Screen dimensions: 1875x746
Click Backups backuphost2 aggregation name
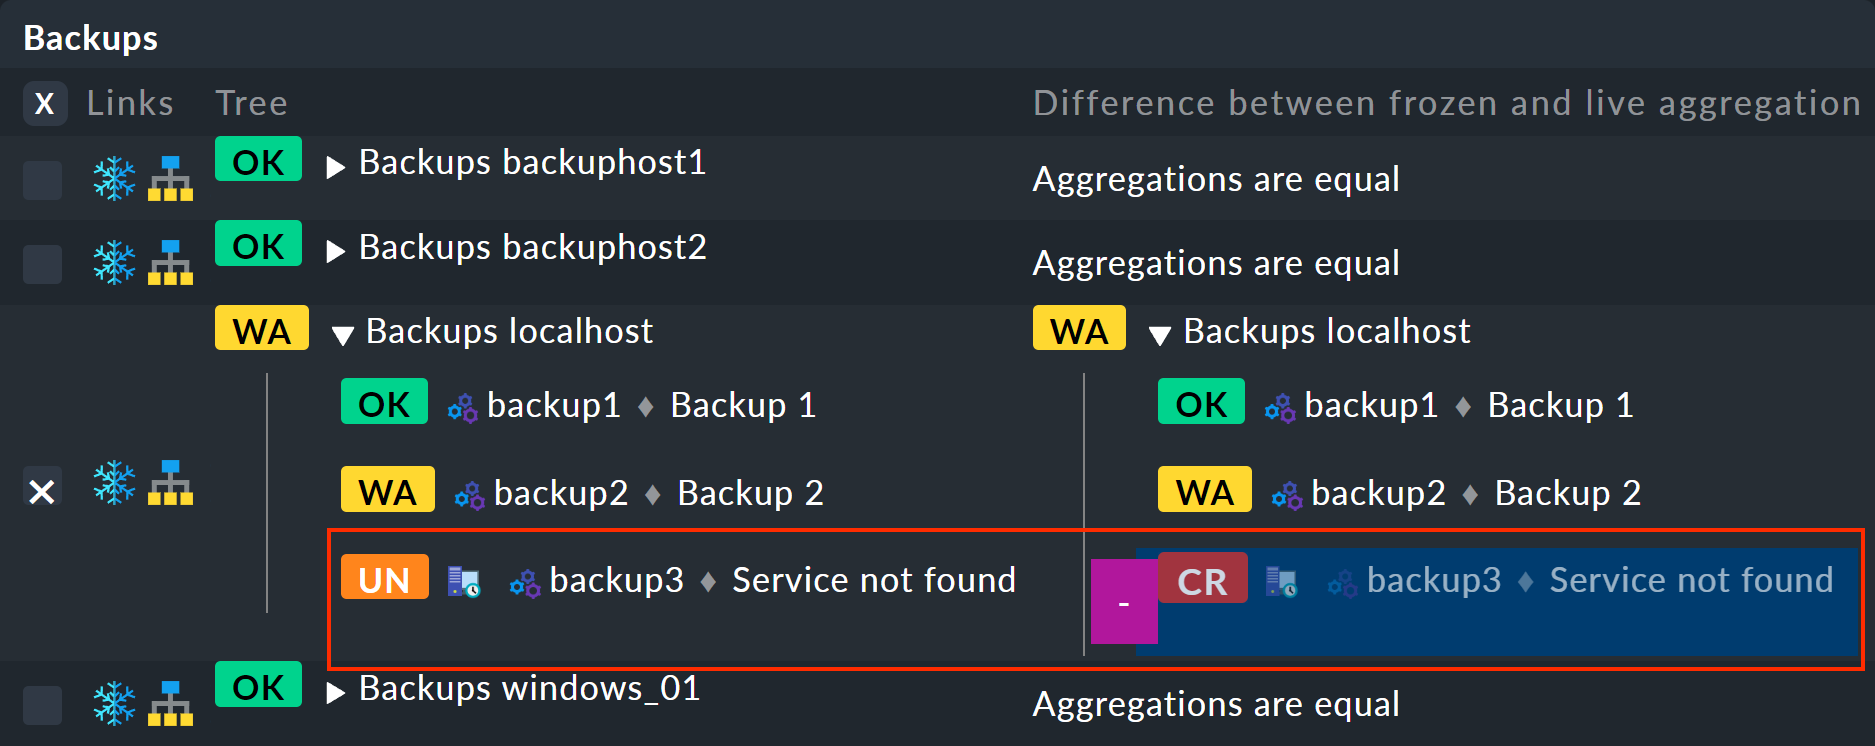click(532, 247)
